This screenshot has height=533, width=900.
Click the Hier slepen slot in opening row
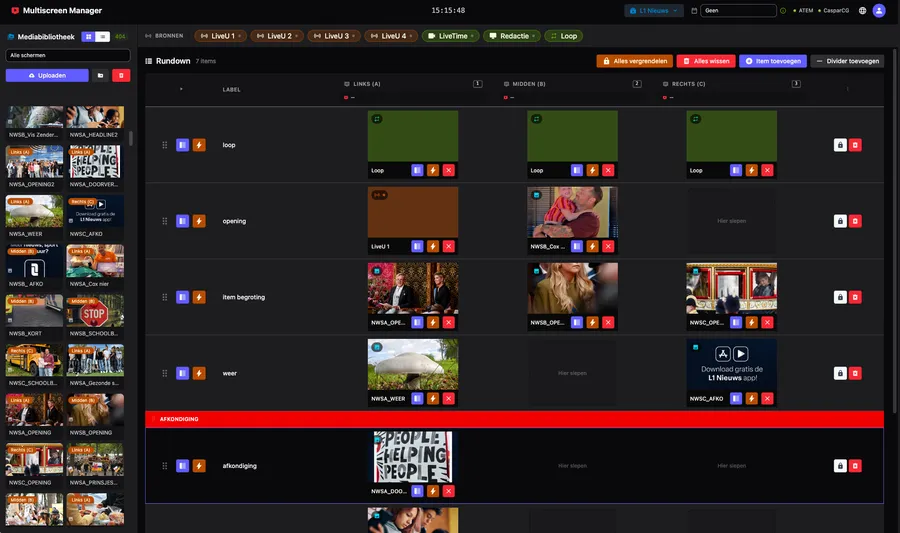[731, 221]
